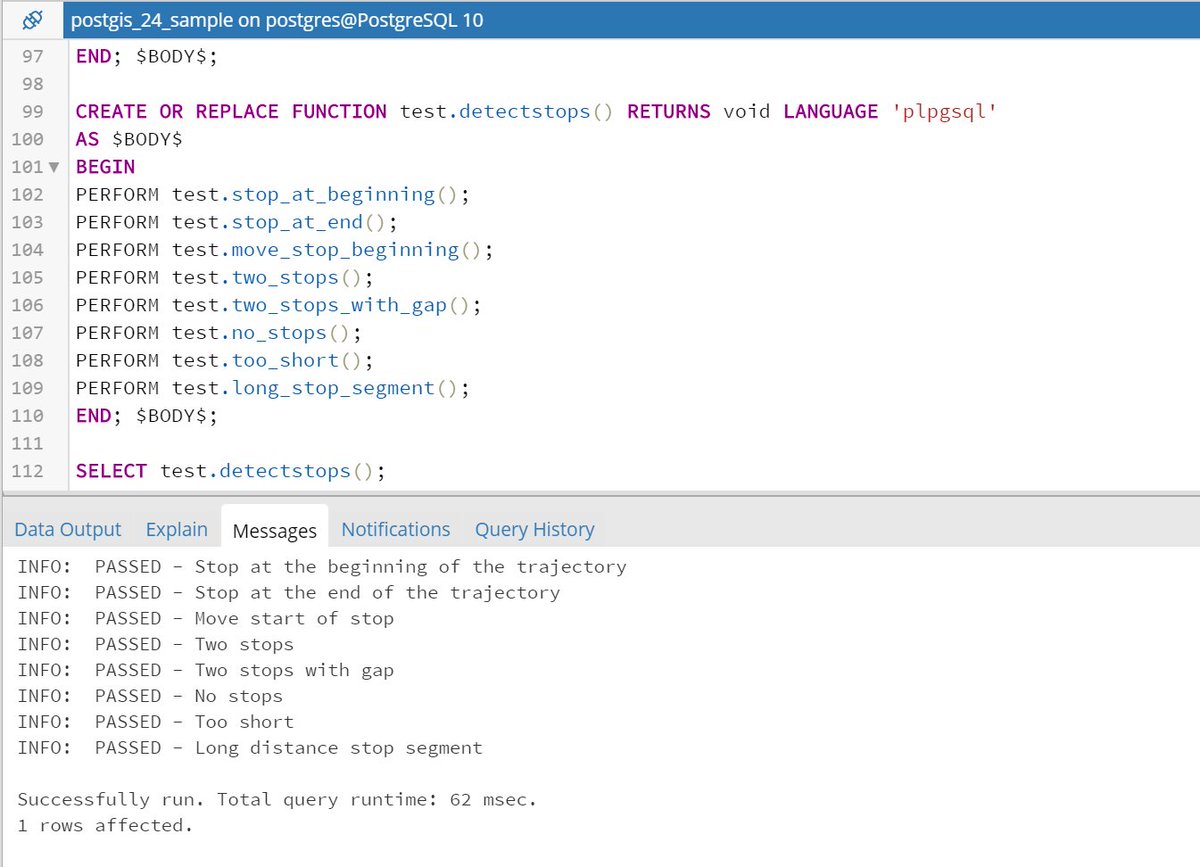
Task: Click message 'Stop at the beginning of the trajectory'
Action: pyautogui.click(x=411, y=567)
